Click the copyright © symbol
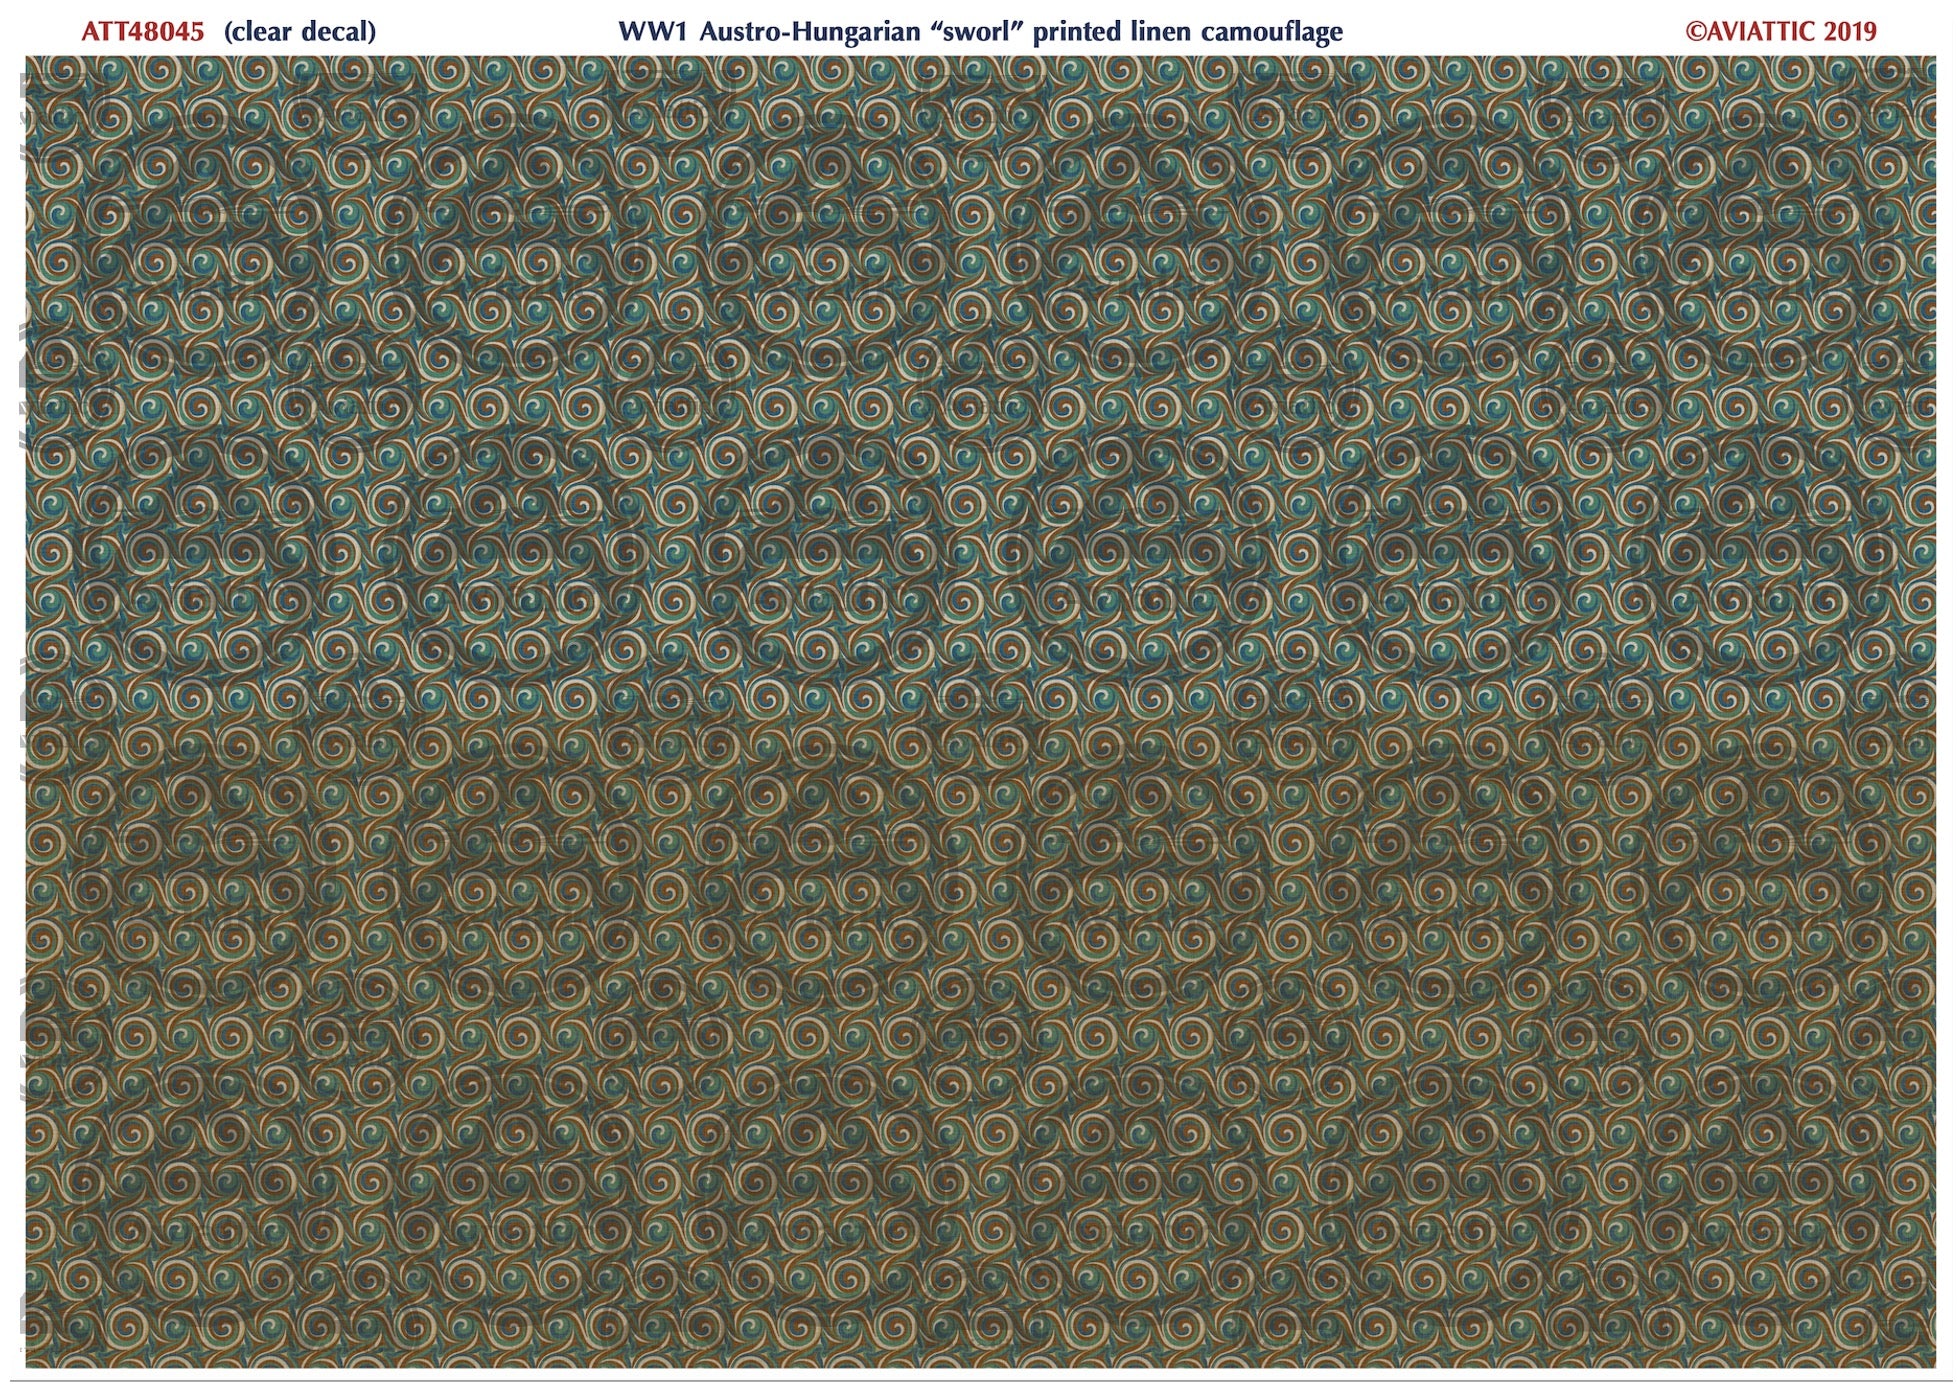Viewport: 1957px width, 1384px height. (1695, 32)
